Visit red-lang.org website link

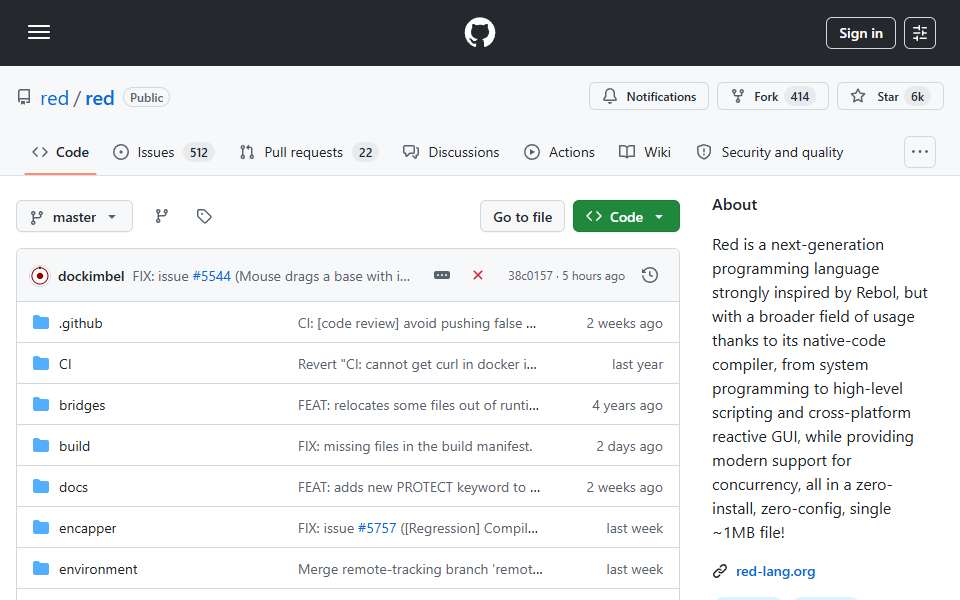775,571
